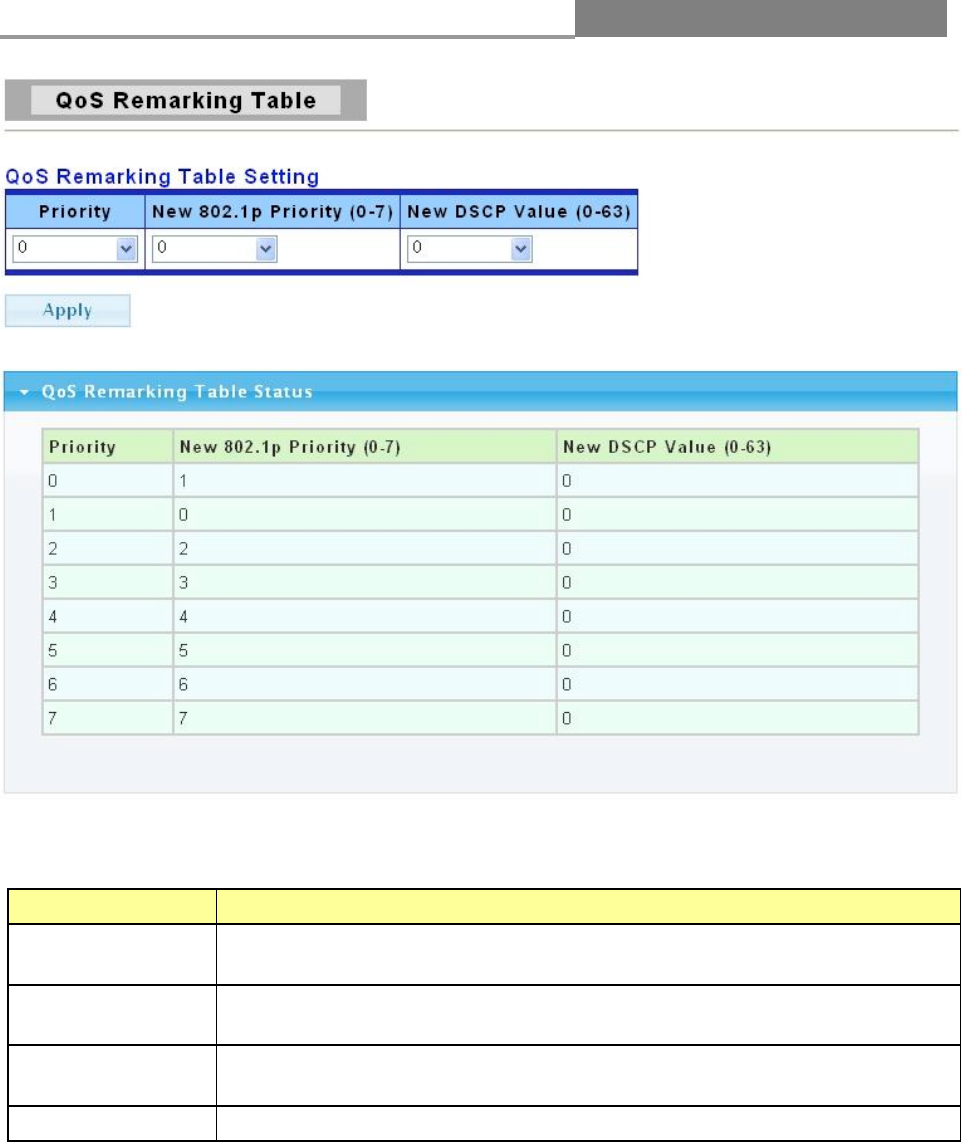The width and height of the screenshot is (964, 1142).
Task: Select Priority 4 cell in Status table
Action: [x=108, y=617]
